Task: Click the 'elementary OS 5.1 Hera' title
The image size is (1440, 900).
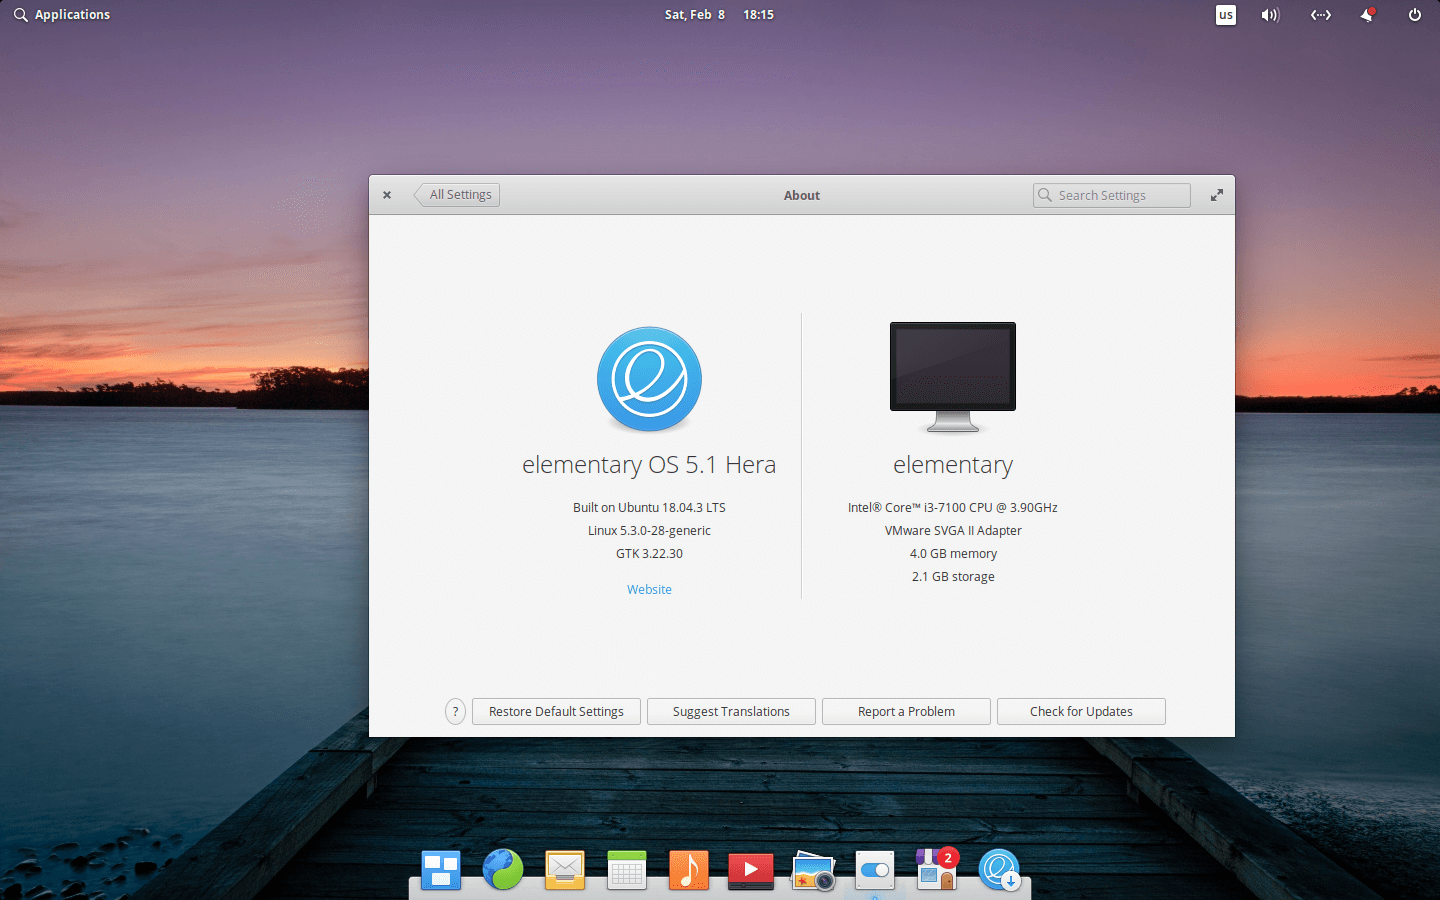Action: [649, 465]
